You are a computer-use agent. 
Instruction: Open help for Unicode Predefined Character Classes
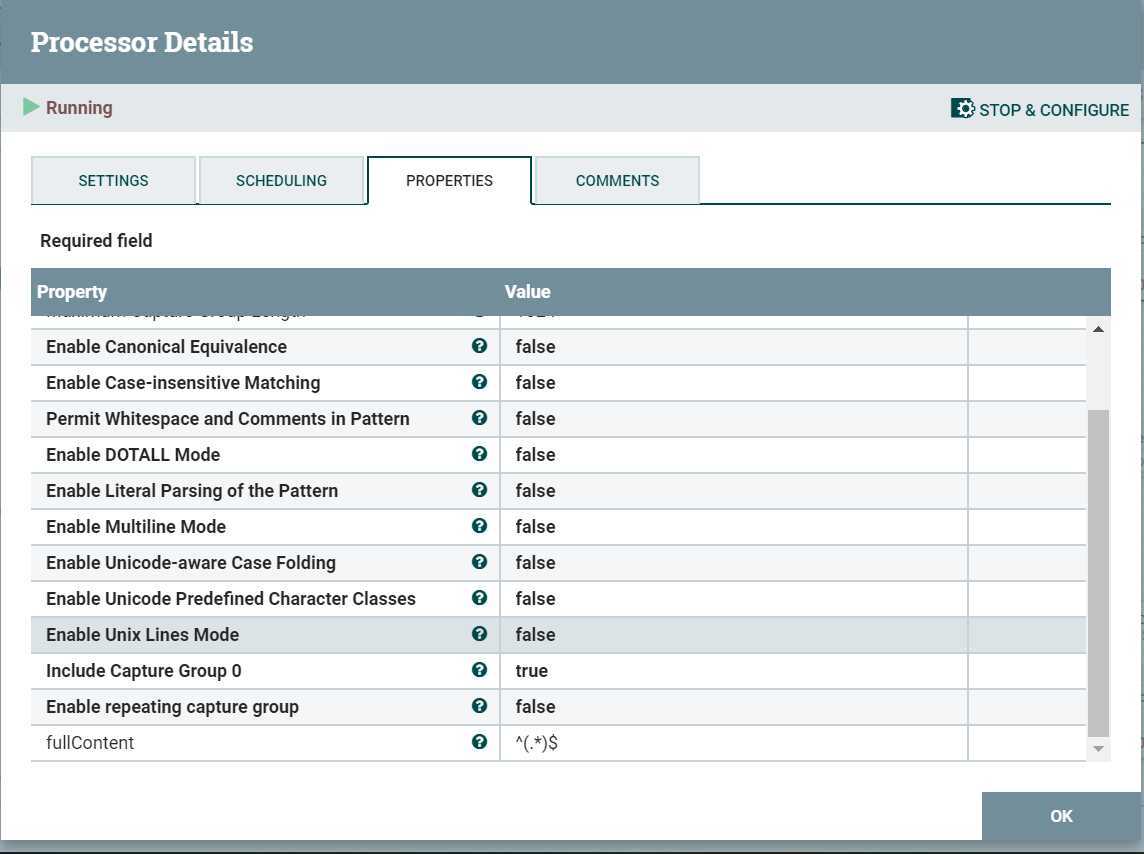coord(479,597)
